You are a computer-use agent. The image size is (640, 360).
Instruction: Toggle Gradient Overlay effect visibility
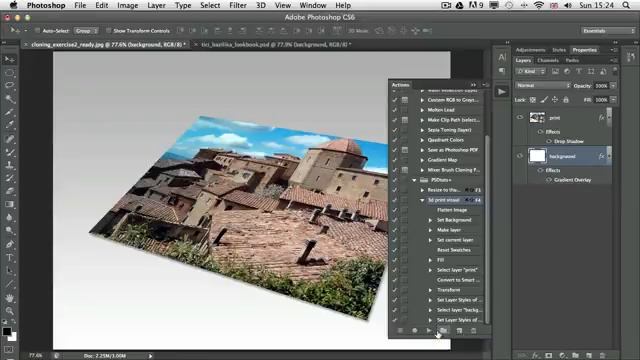click(549, 180)
